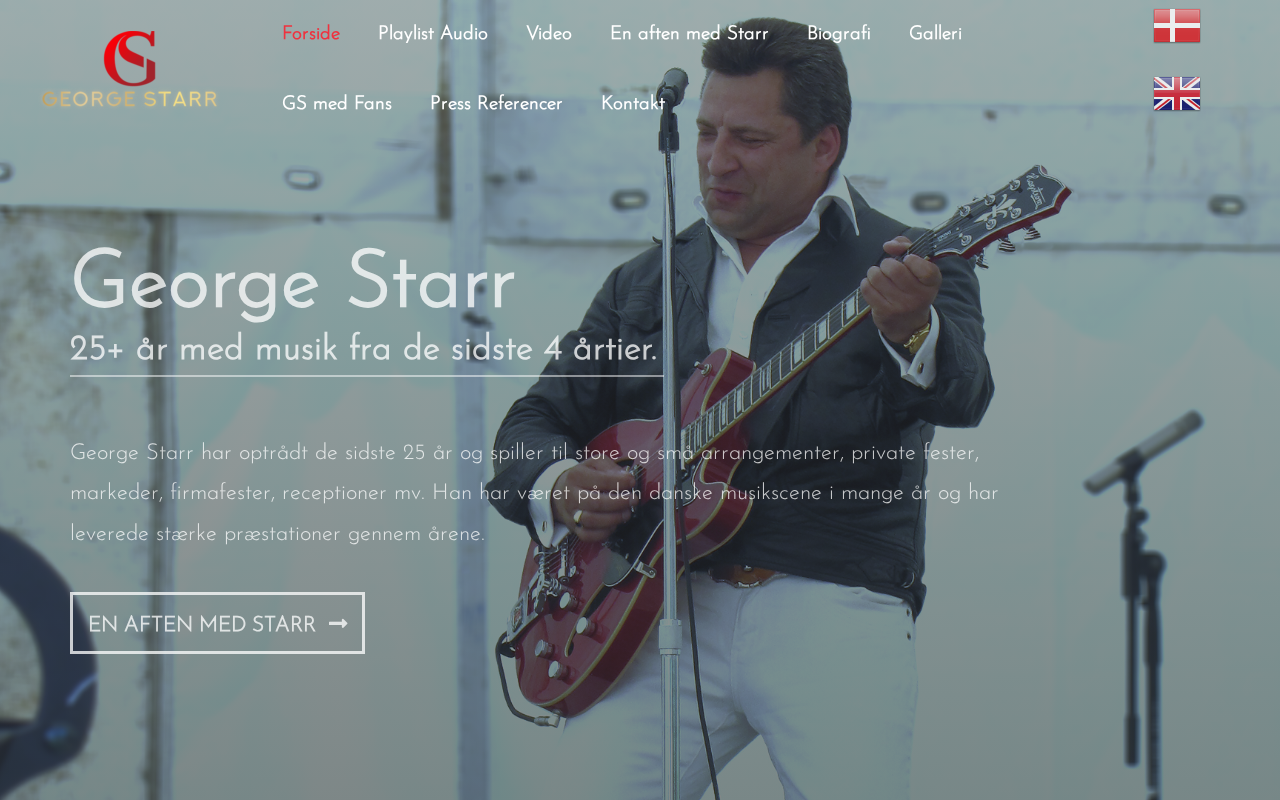Go to Press Referencer
1280x800 pixels.
click(496, 104)
